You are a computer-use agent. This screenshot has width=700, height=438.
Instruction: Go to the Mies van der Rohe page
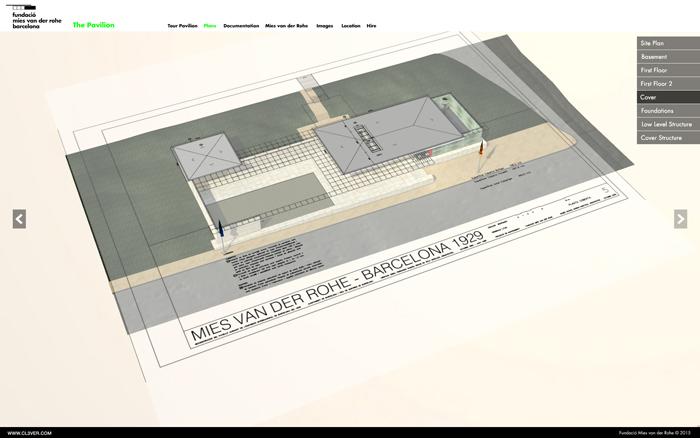click(x=286, y=25)
